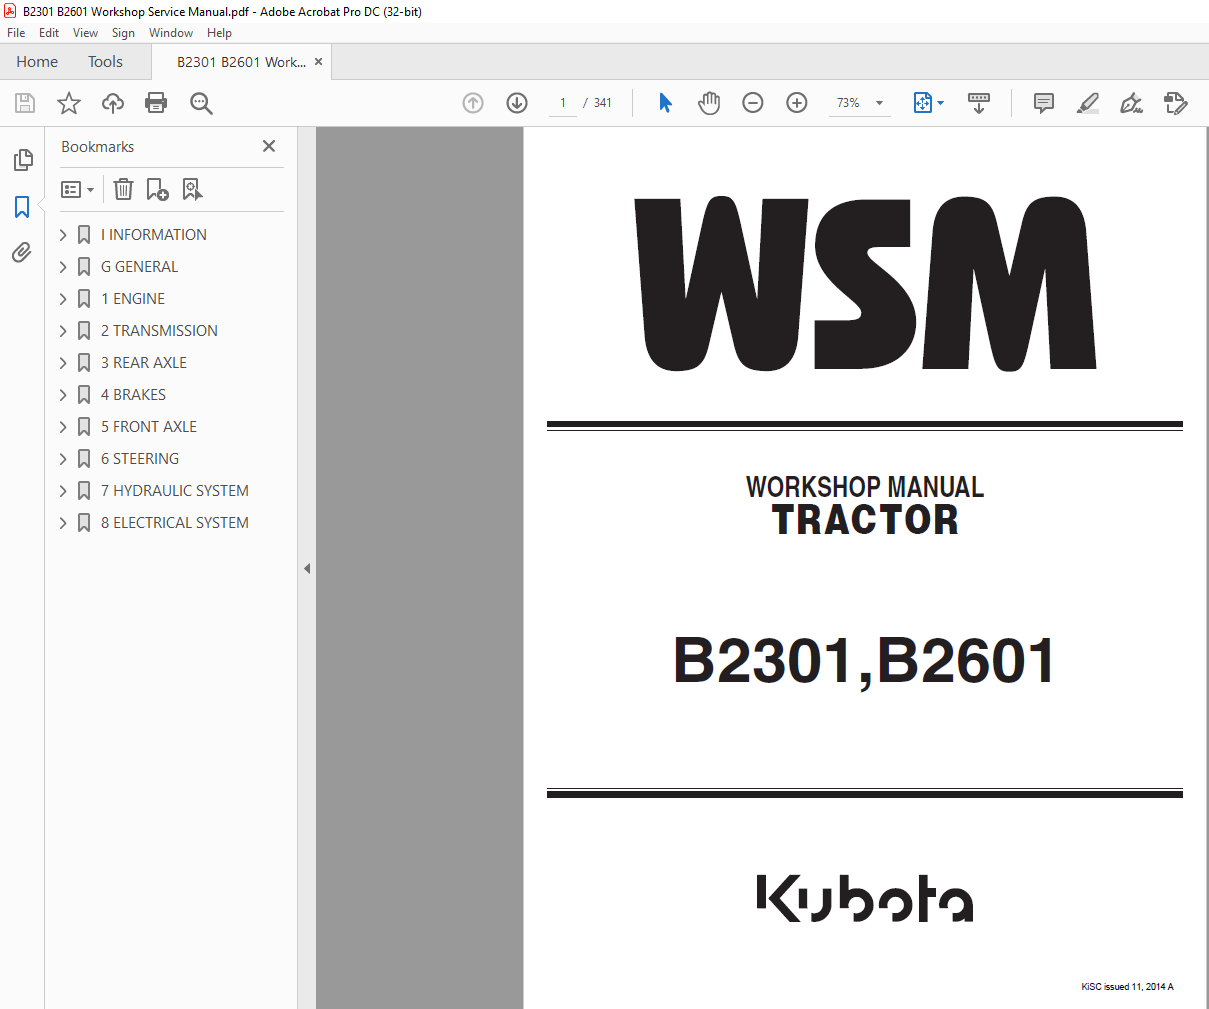Jump to 4 BRAKES bookmark text
Screen dimensions: 1209x1009
pyautogui.click(x=133, y=395)
